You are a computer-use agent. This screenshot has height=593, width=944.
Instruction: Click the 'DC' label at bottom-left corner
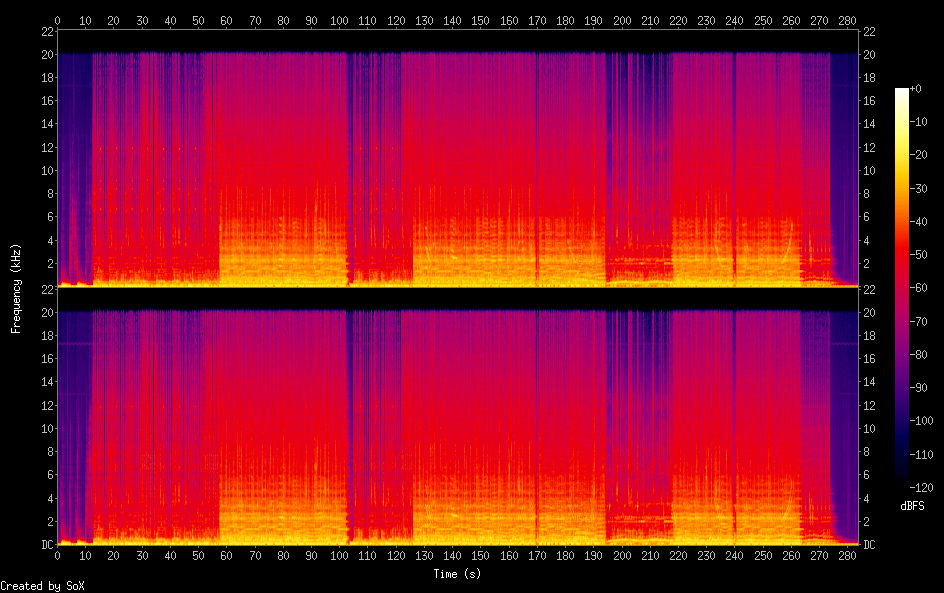(x=44, y=545)
